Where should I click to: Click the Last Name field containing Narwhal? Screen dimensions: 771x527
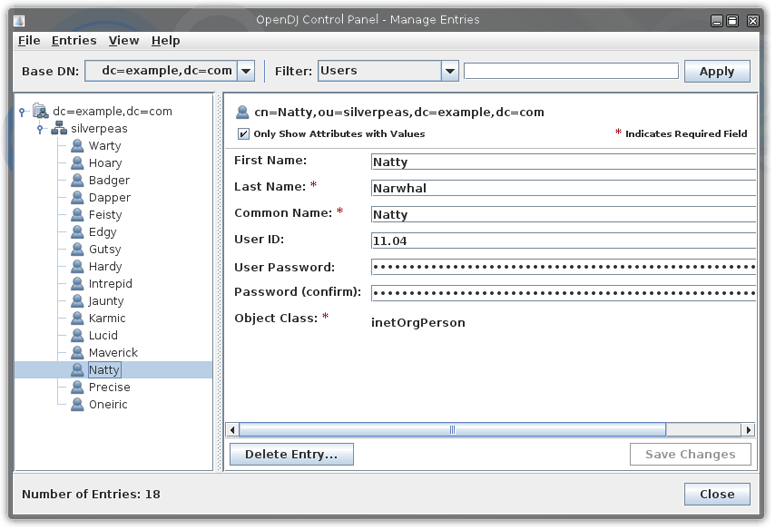click(x=562, y=188)
